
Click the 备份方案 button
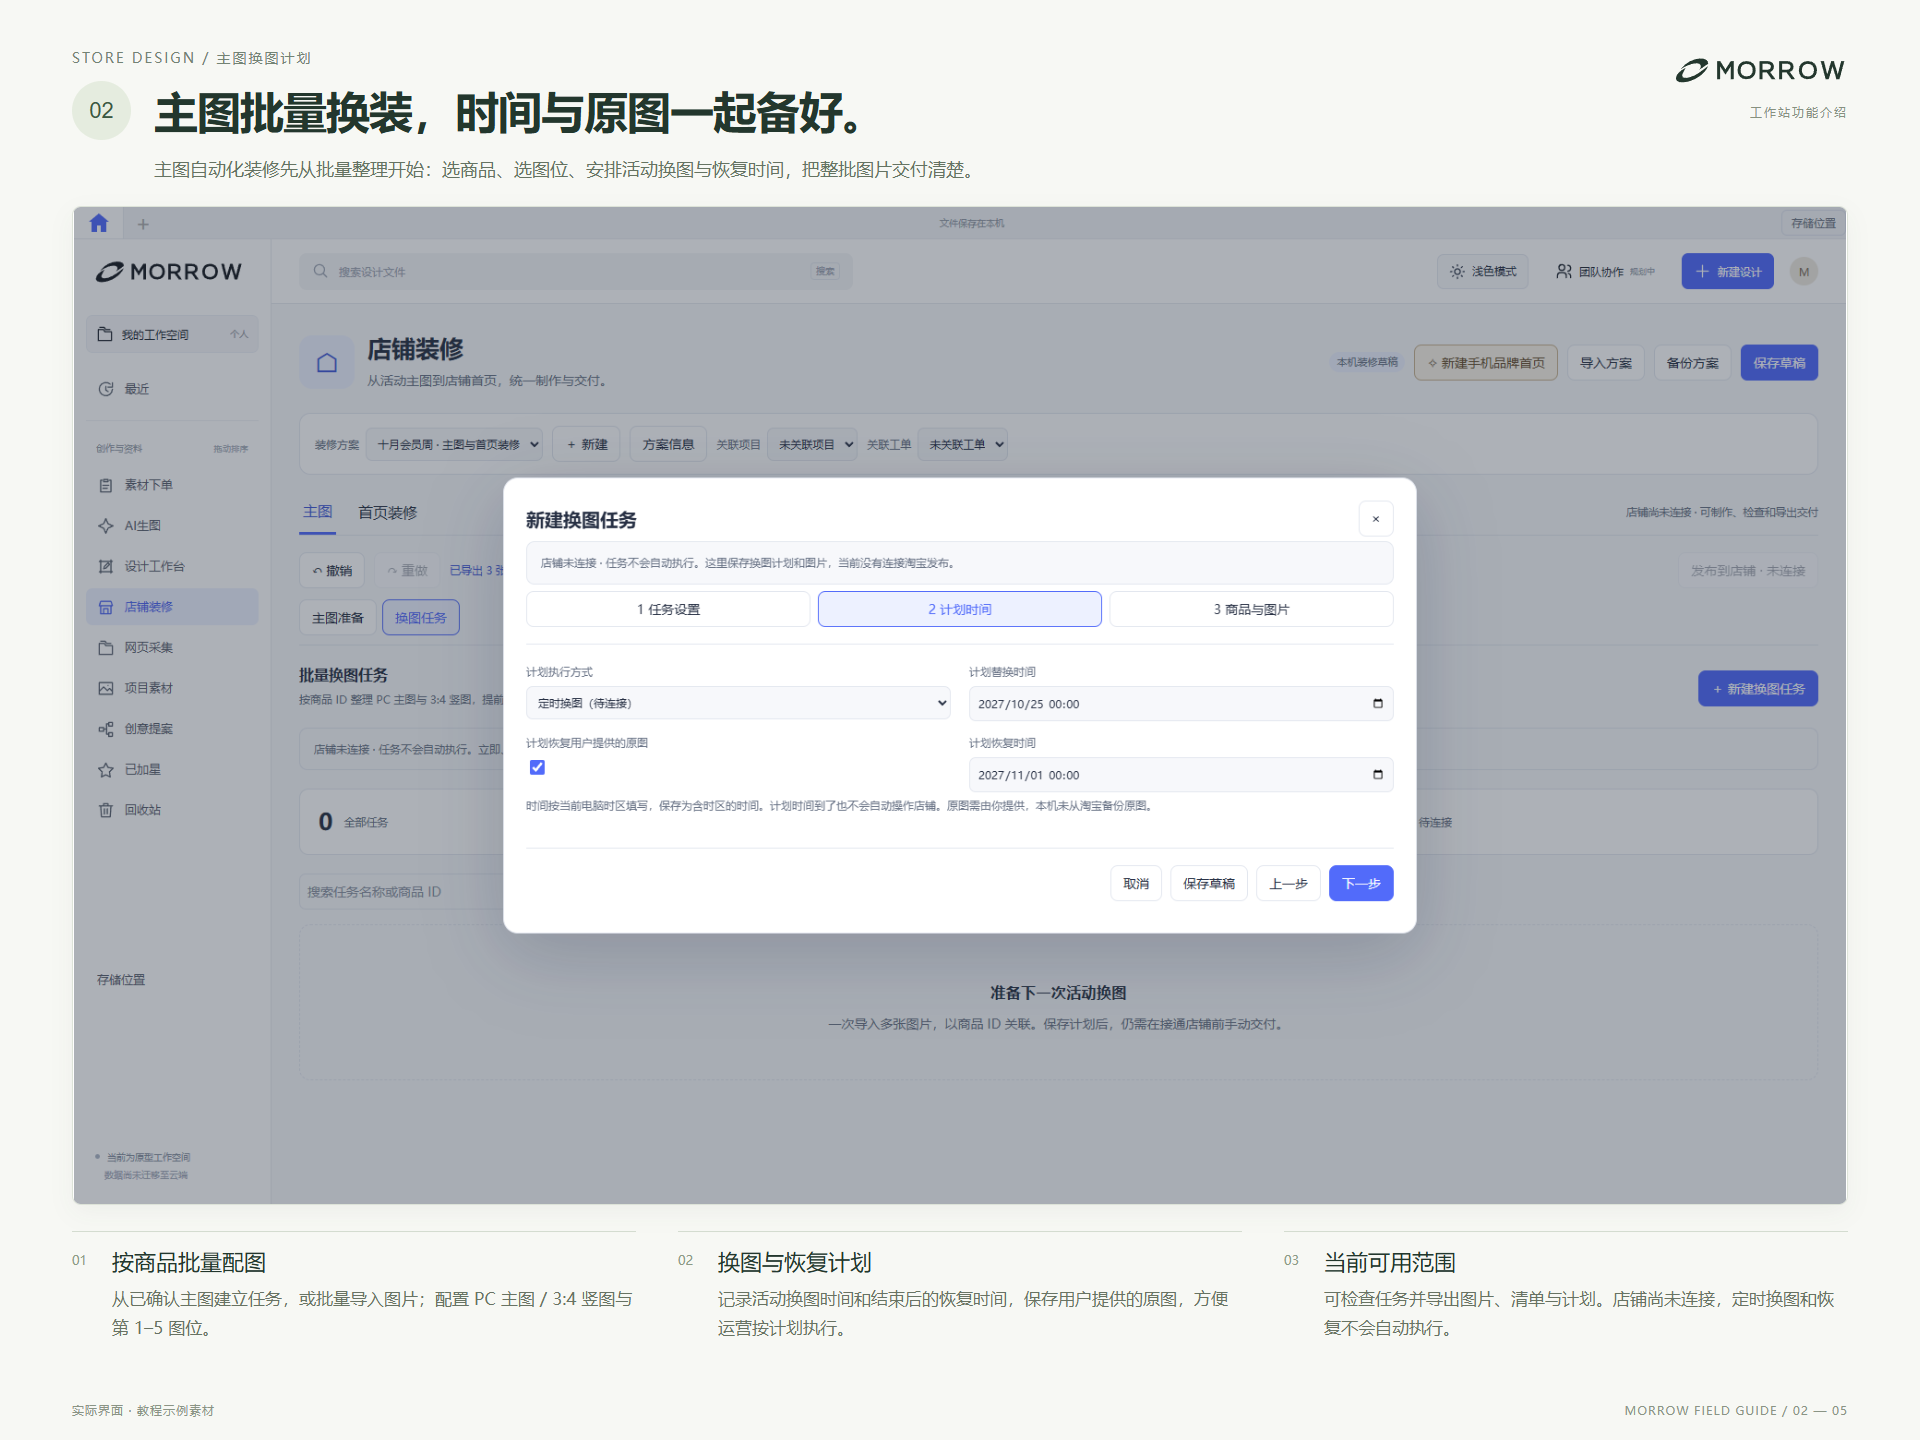1693,362
